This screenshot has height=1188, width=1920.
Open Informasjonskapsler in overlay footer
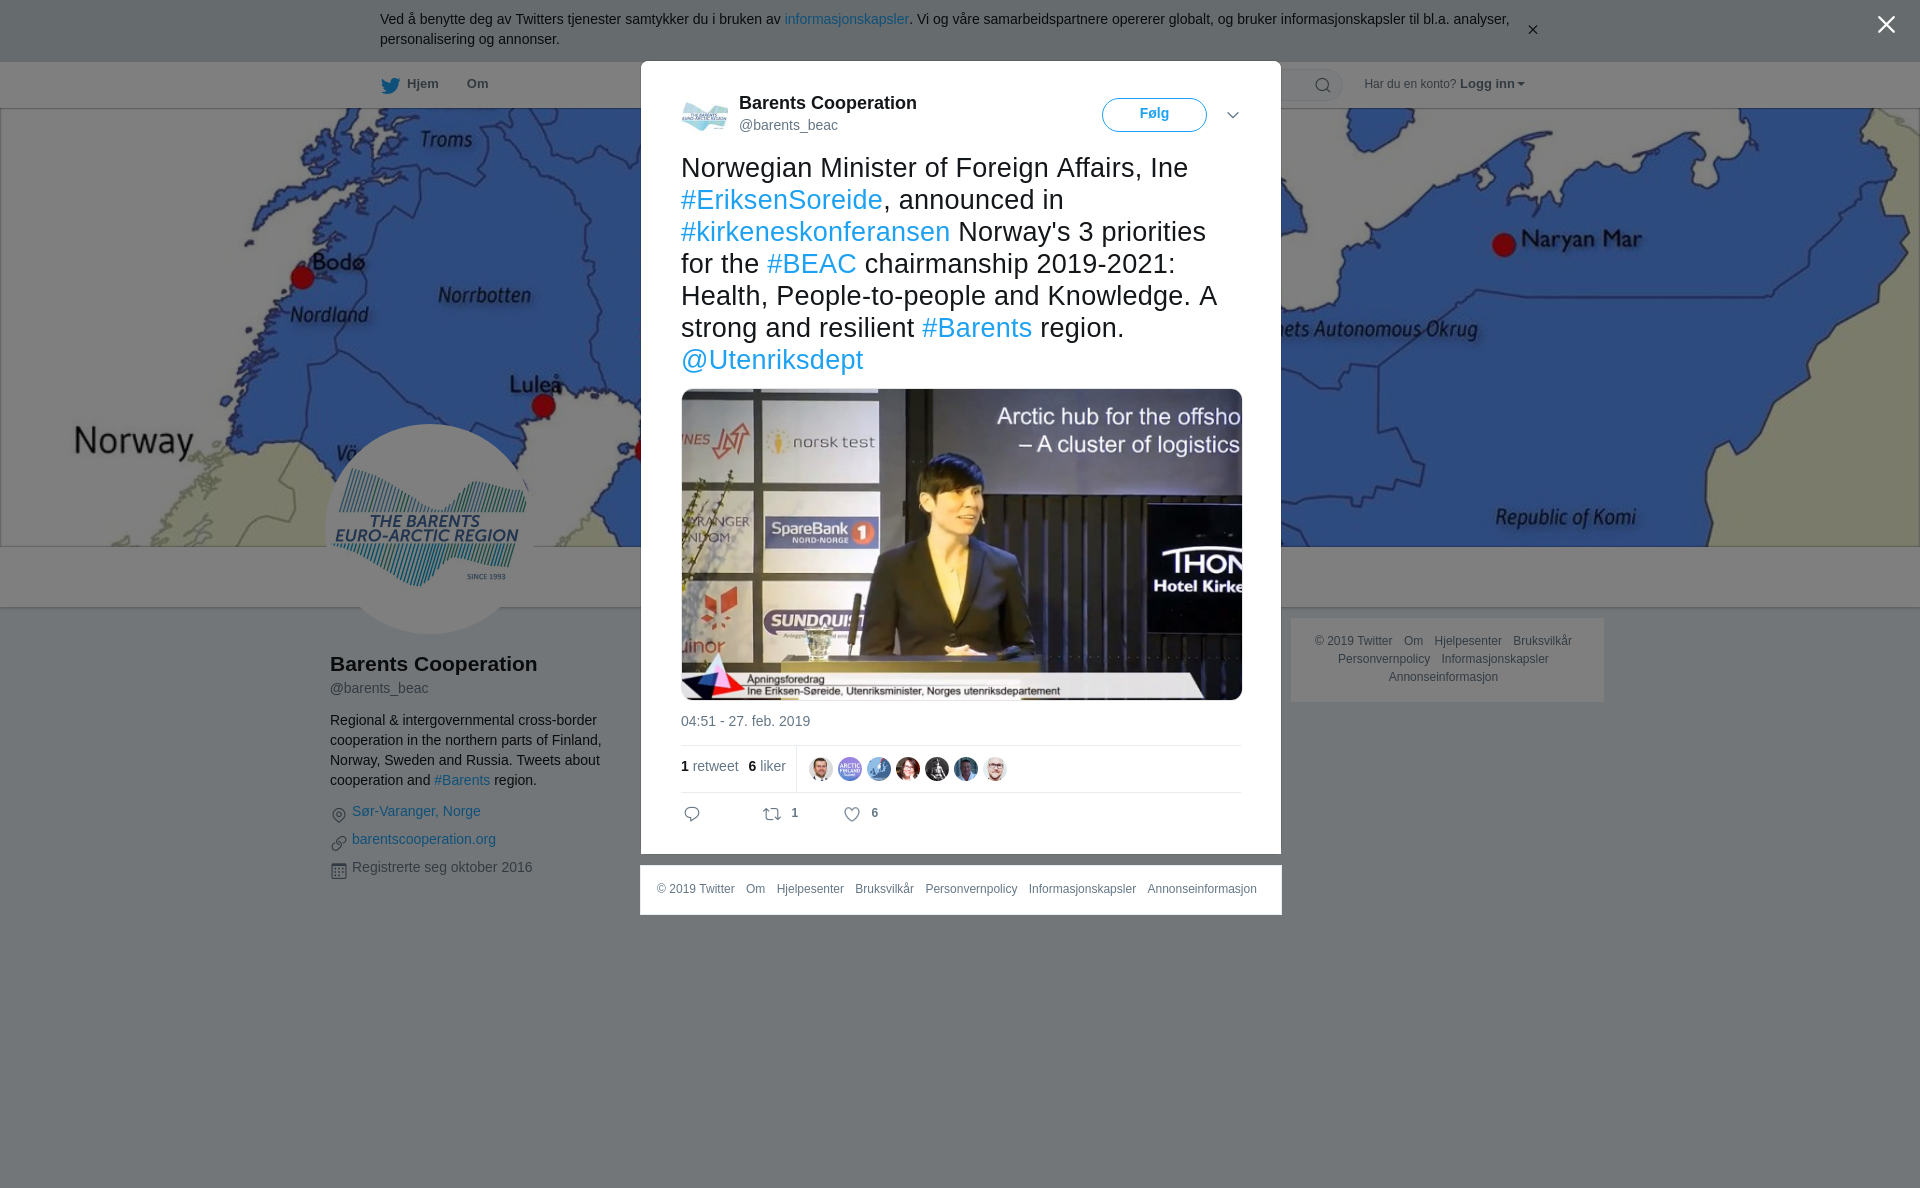pos(1082,889)
